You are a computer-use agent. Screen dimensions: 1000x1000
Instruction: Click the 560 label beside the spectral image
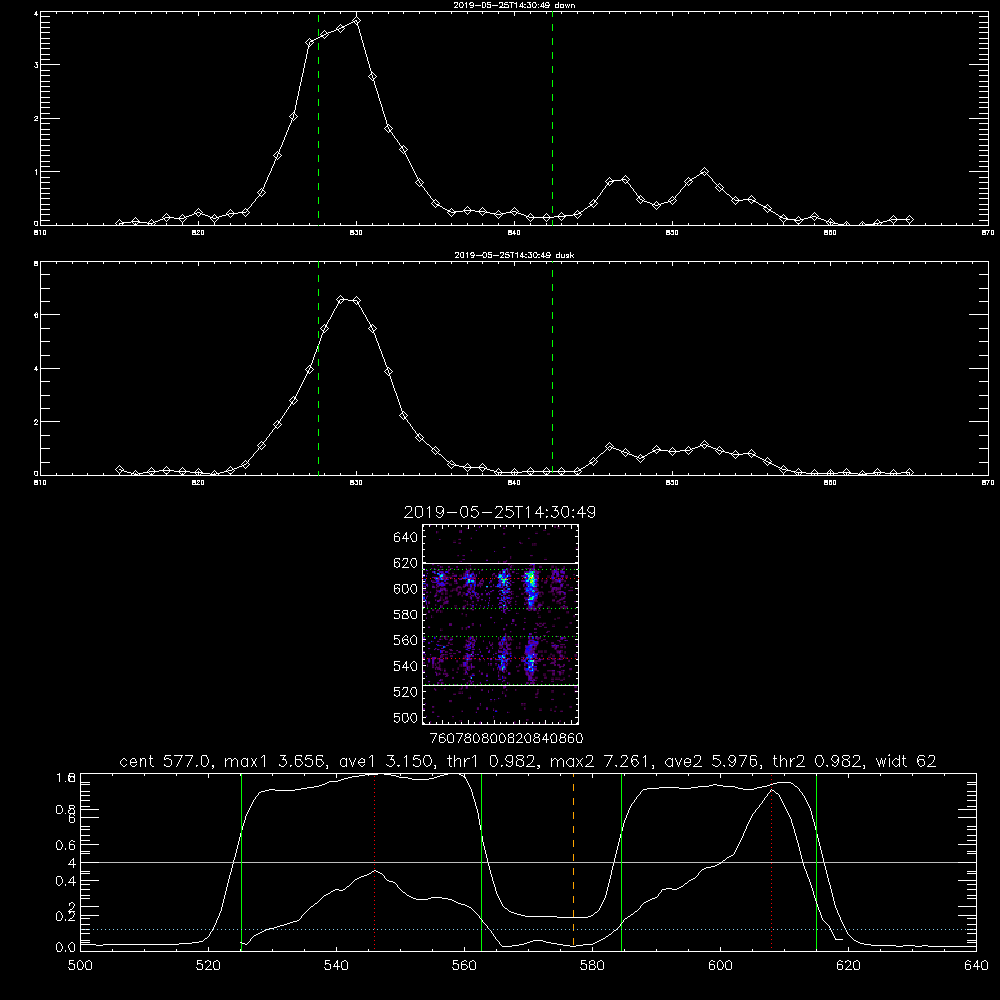406,640
